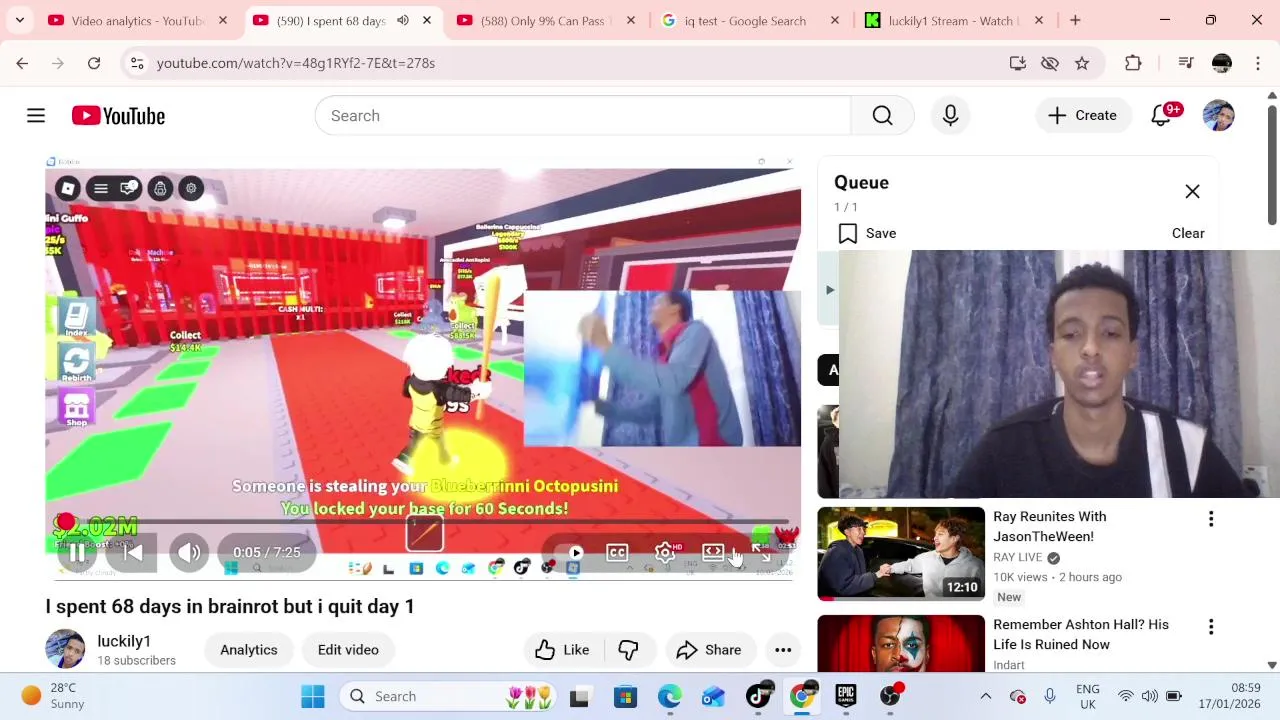Open Windows Start menu
Image resolution: width=1280 pixels, height=720 pixels.
click(313, 696)
